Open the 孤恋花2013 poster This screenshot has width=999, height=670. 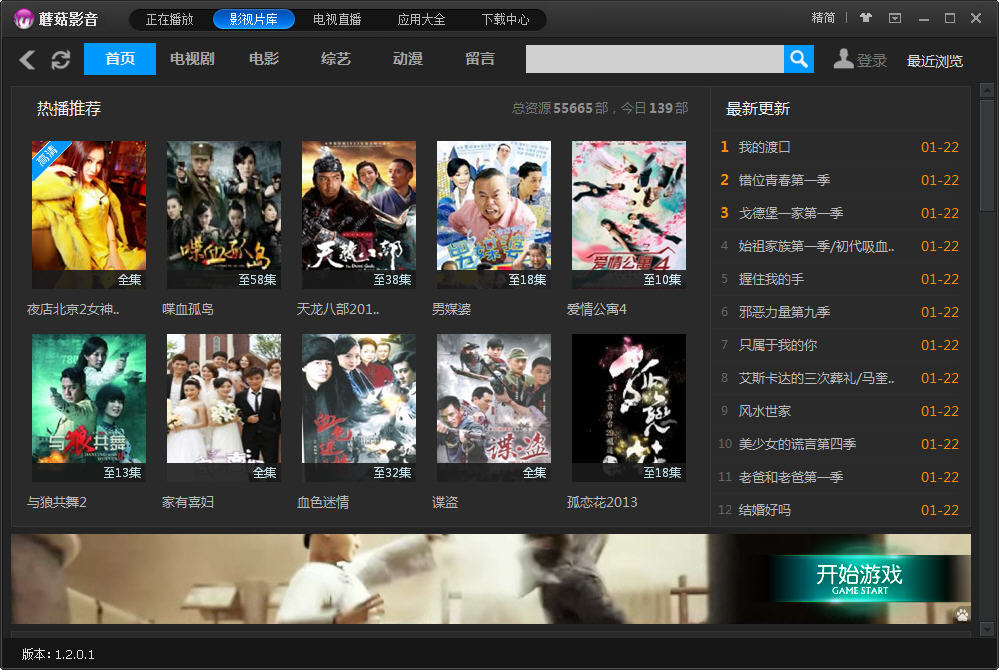[629, 408]
